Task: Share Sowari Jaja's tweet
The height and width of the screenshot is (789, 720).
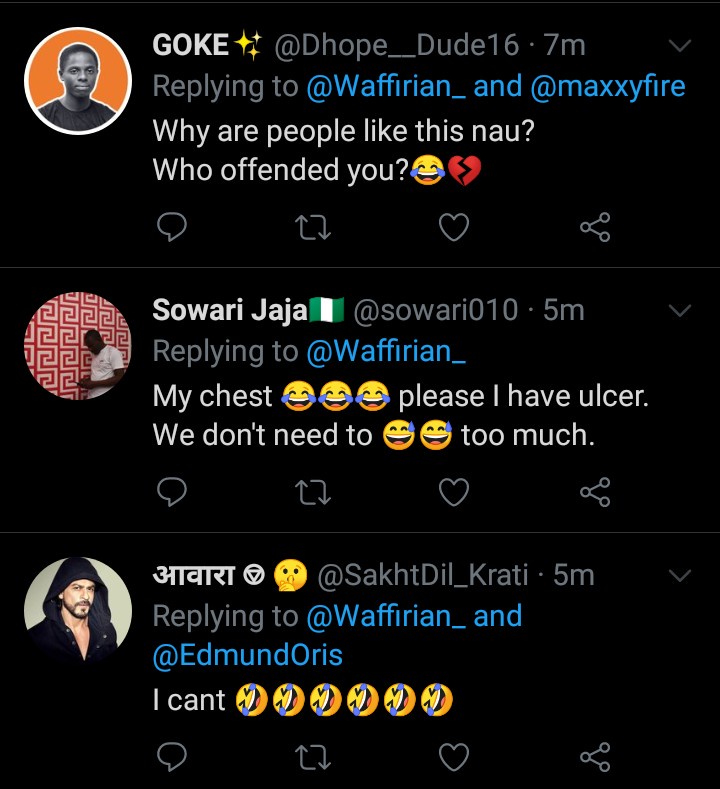Action: click(x=595, y=492)
